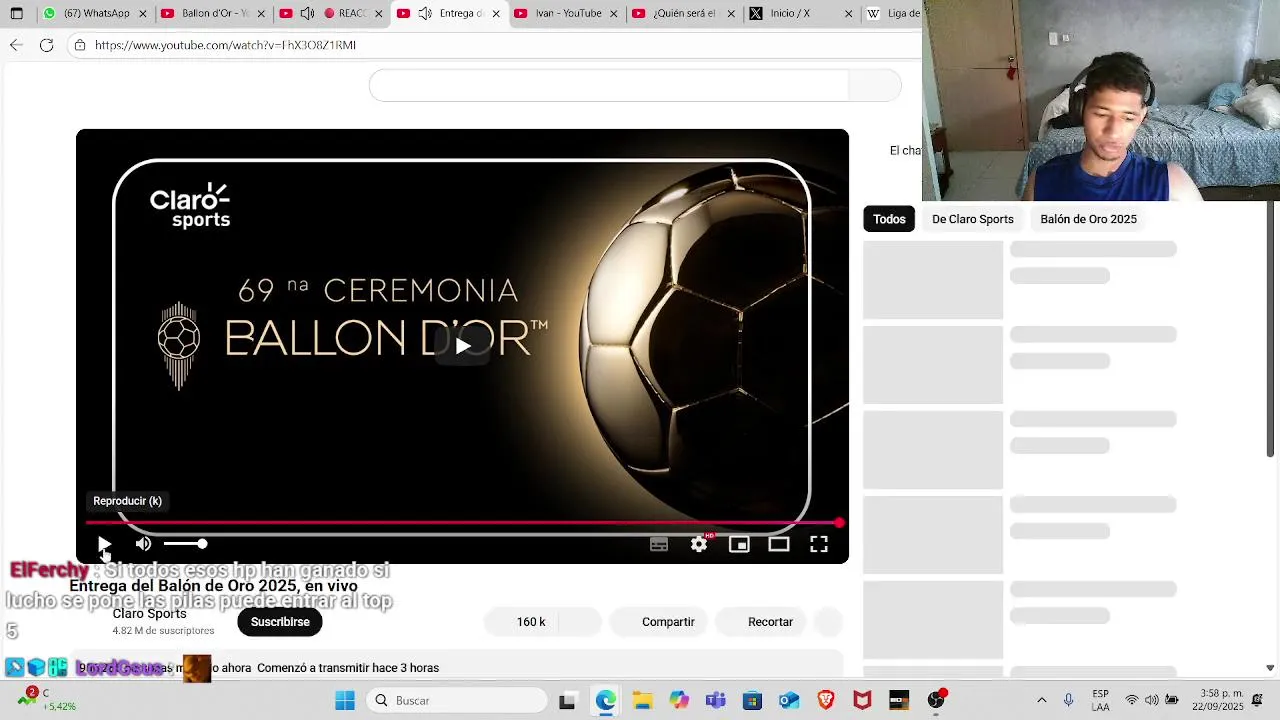Toggle subtitles in the video player
1280x720 pixels.
coord(659,544)
